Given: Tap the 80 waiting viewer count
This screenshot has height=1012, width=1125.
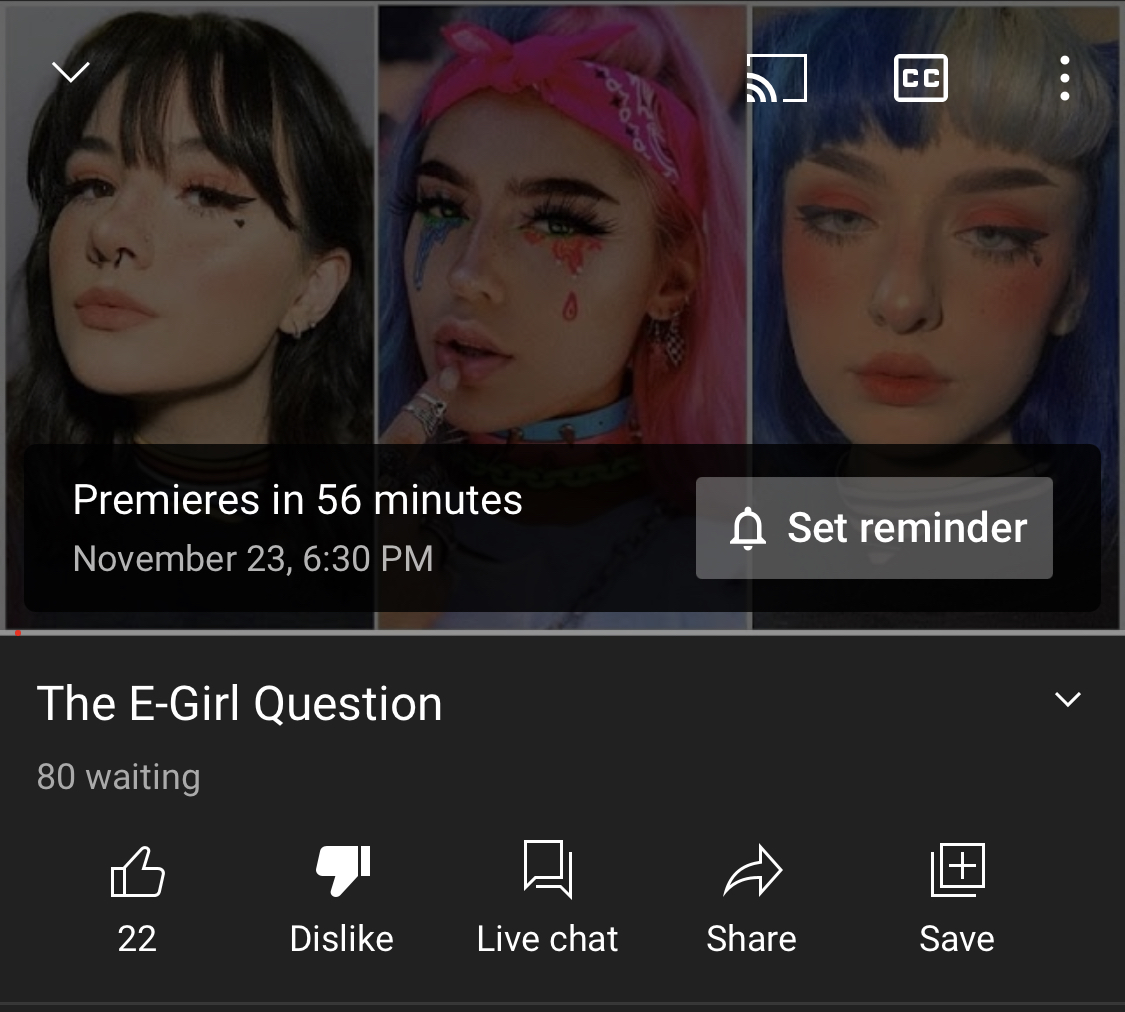Looking at the screenshot, I should point(118,777).
